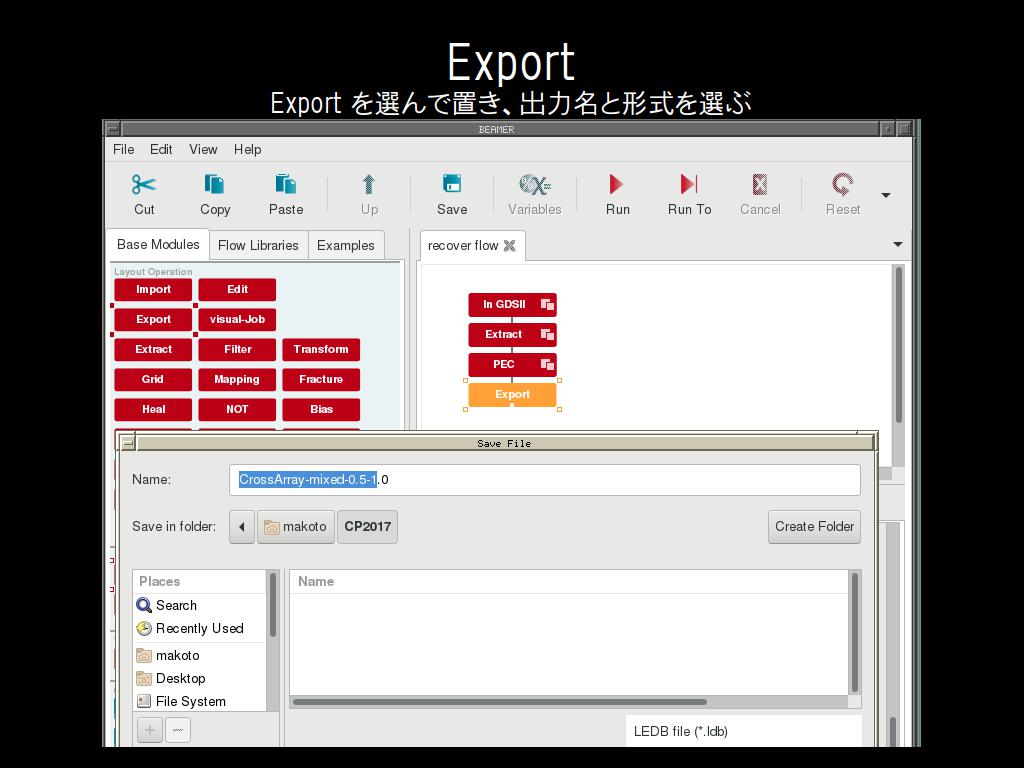The height and width of the screenshot is (768, 1024).
Task: Select the Edit module
Action: [x=237, y=289]
